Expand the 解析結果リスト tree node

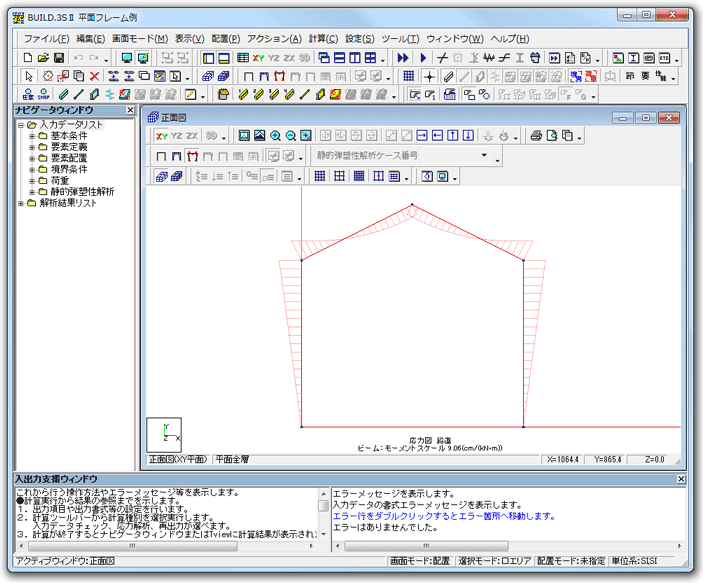click(21, 203)
